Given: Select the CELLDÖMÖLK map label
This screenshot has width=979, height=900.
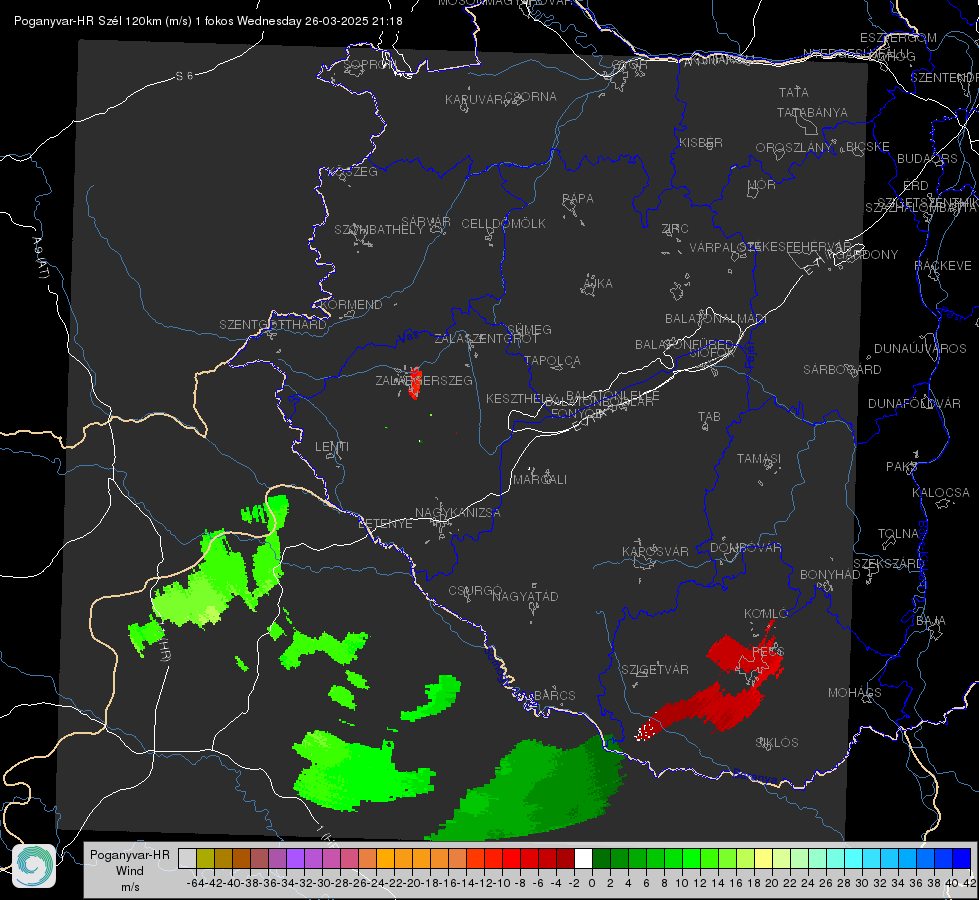Looking at the screenshot, I should (503, 224).
